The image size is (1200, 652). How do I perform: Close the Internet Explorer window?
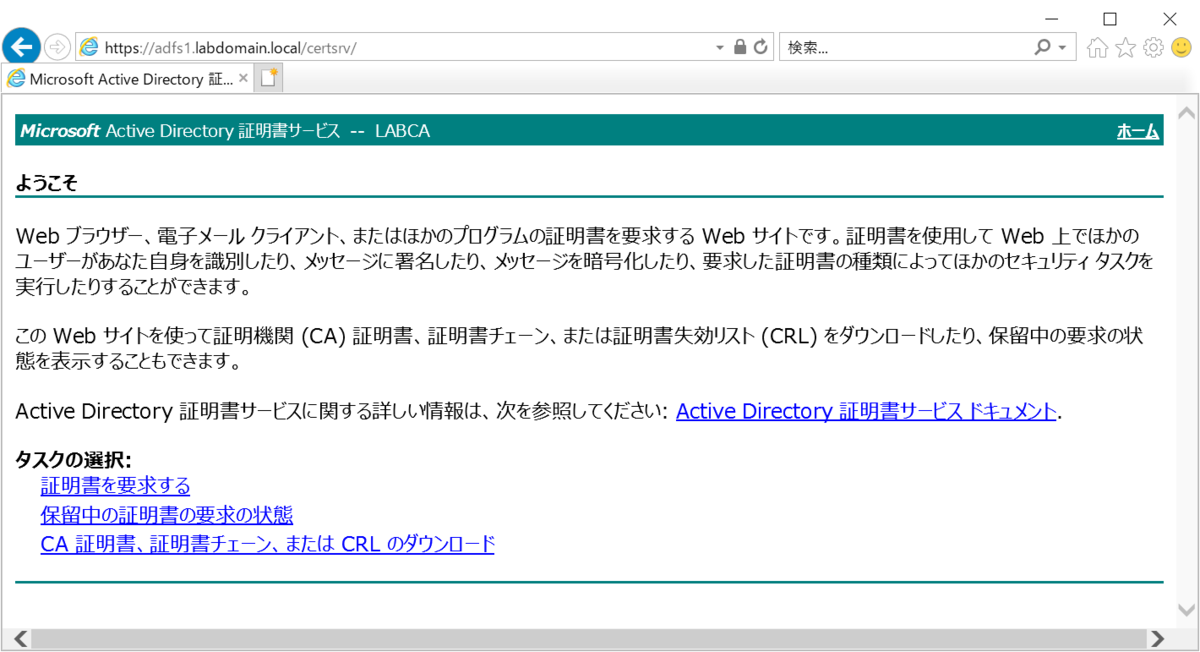coord(1169,18)
